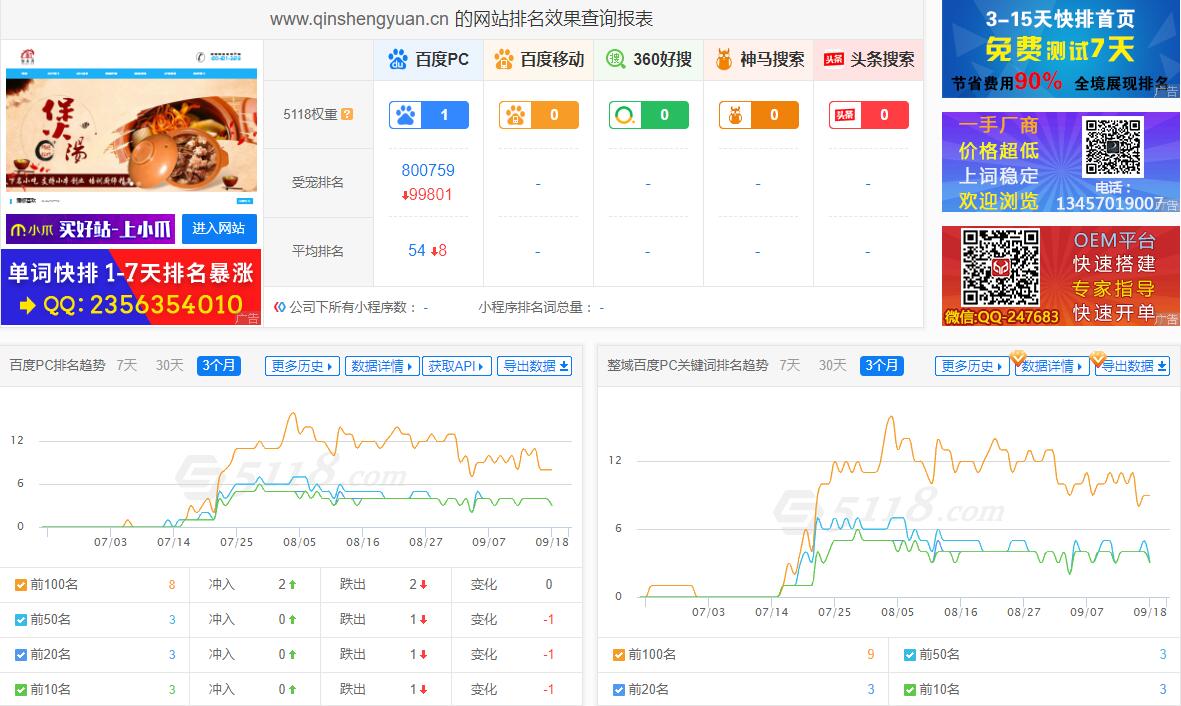Switch left chart to 7天 range
Image resolution: width=1181 pixels, height=706 pixels.
coord(127,365)
